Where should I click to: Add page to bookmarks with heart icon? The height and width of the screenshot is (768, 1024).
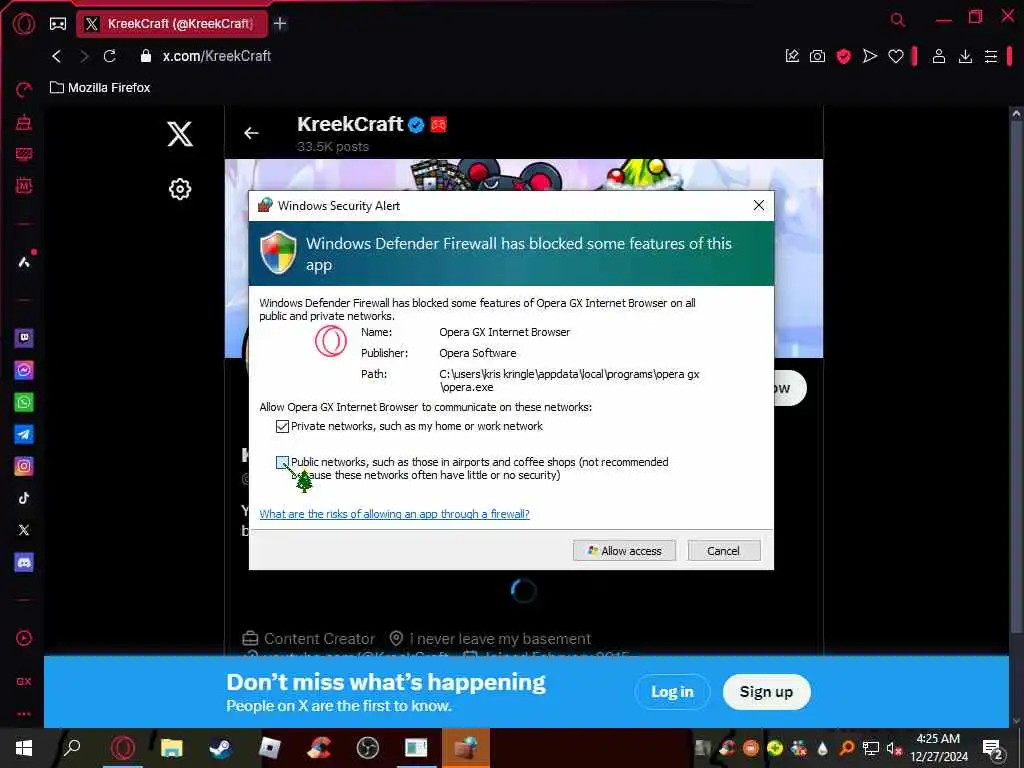point(896,56)
